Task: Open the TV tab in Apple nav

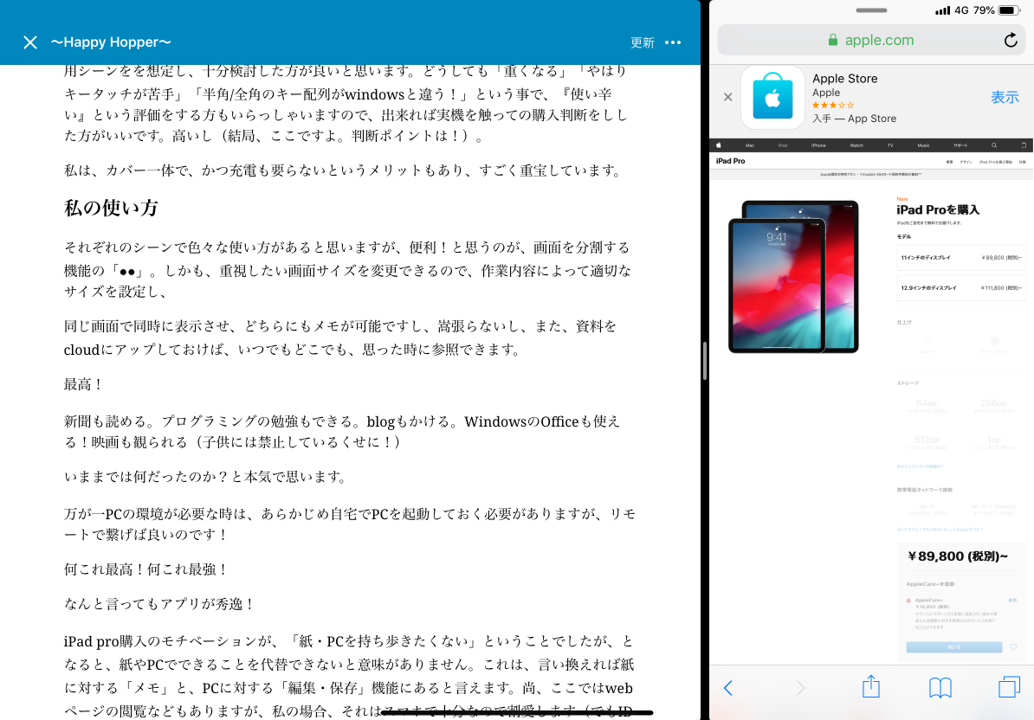Action: [x=890, y=145]
